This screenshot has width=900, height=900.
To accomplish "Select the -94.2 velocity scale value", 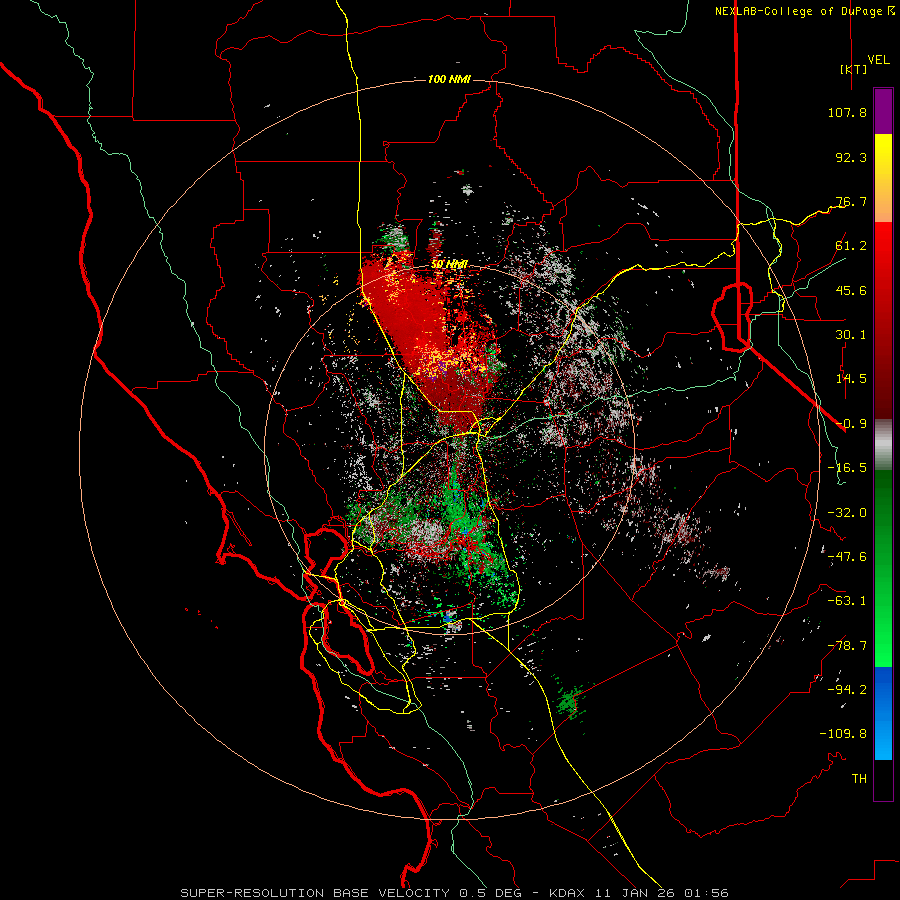I will (x=847, y=690).
